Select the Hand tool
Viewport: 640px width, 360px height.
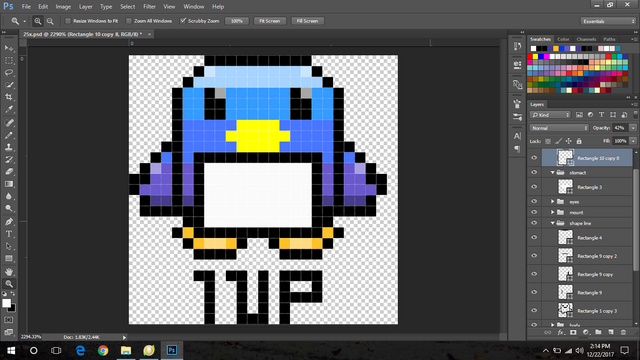[x=9, y=271]
